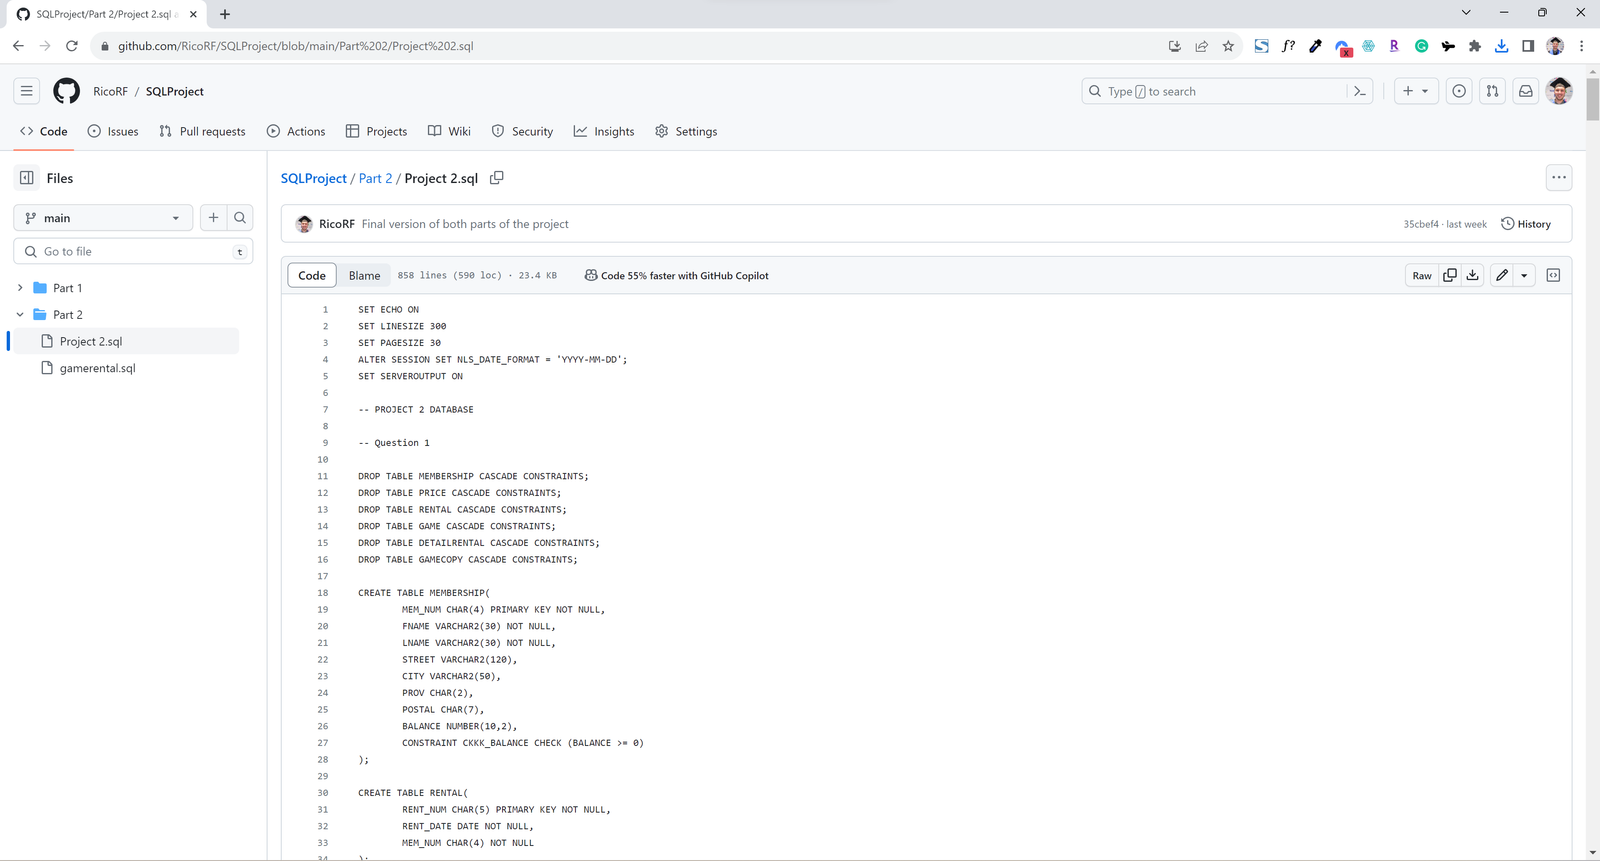Open the command palette icon
Screen dimensions: 1600x861
coord(1360,91)
